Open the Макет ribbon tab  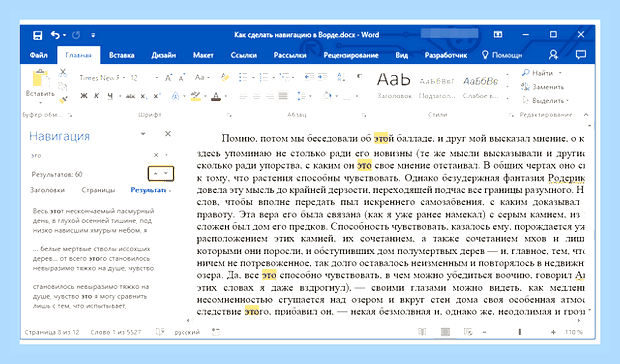coord(203,55)
